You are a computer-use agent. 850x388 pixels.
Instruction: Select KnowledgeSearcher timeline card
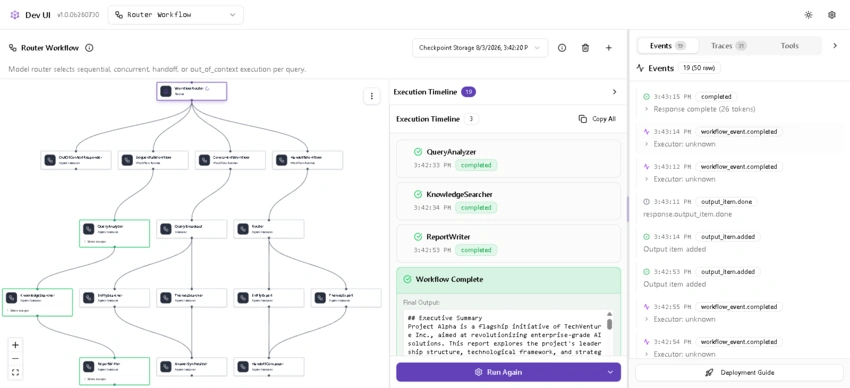pos(508,201)
